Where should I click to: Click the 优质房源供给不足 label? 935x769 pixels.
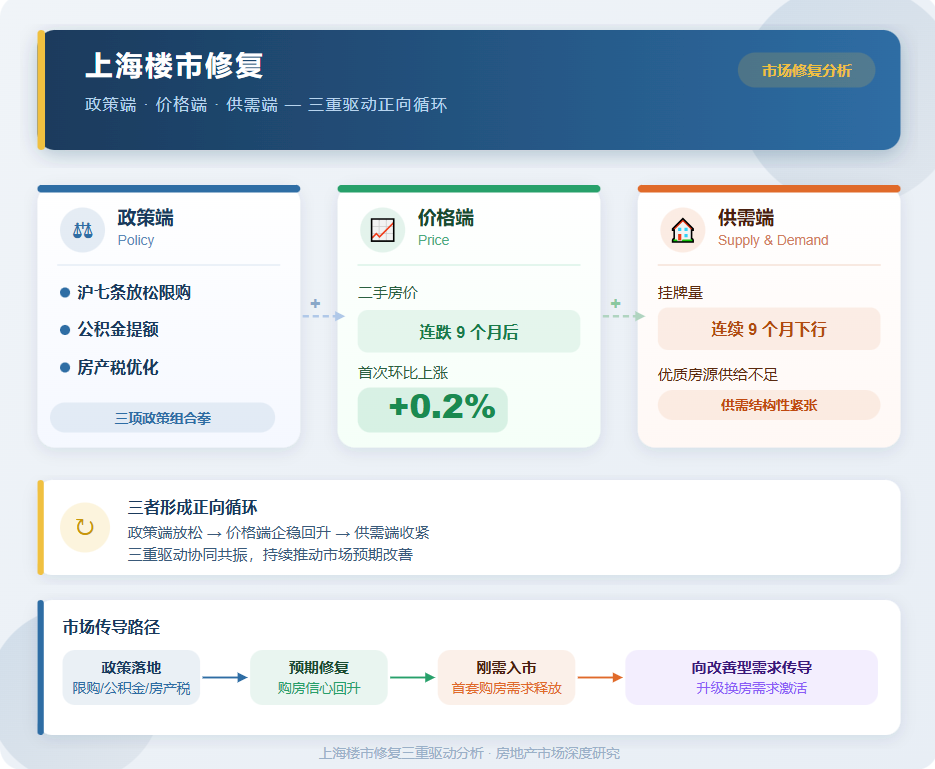coord(718,374)
